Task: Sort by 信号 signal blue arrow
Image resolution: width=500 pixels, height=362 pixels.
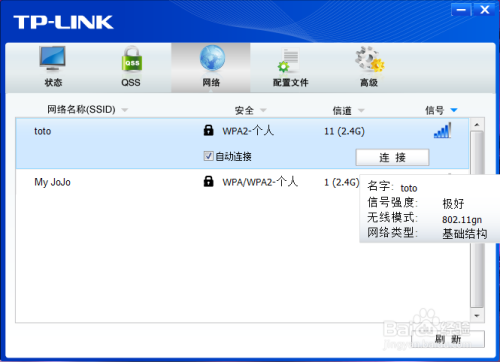Action: tap(454, 110)
